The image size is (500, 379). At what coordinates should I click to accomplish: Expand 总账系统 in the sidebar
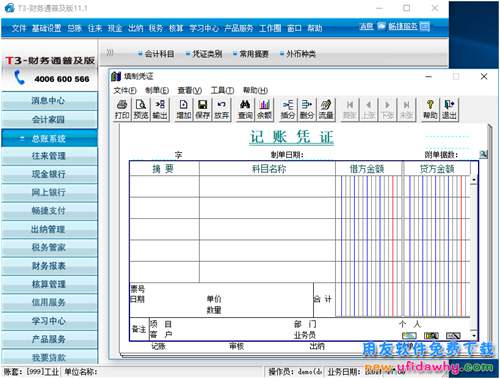pyautogui.click(x=49, y=138)
